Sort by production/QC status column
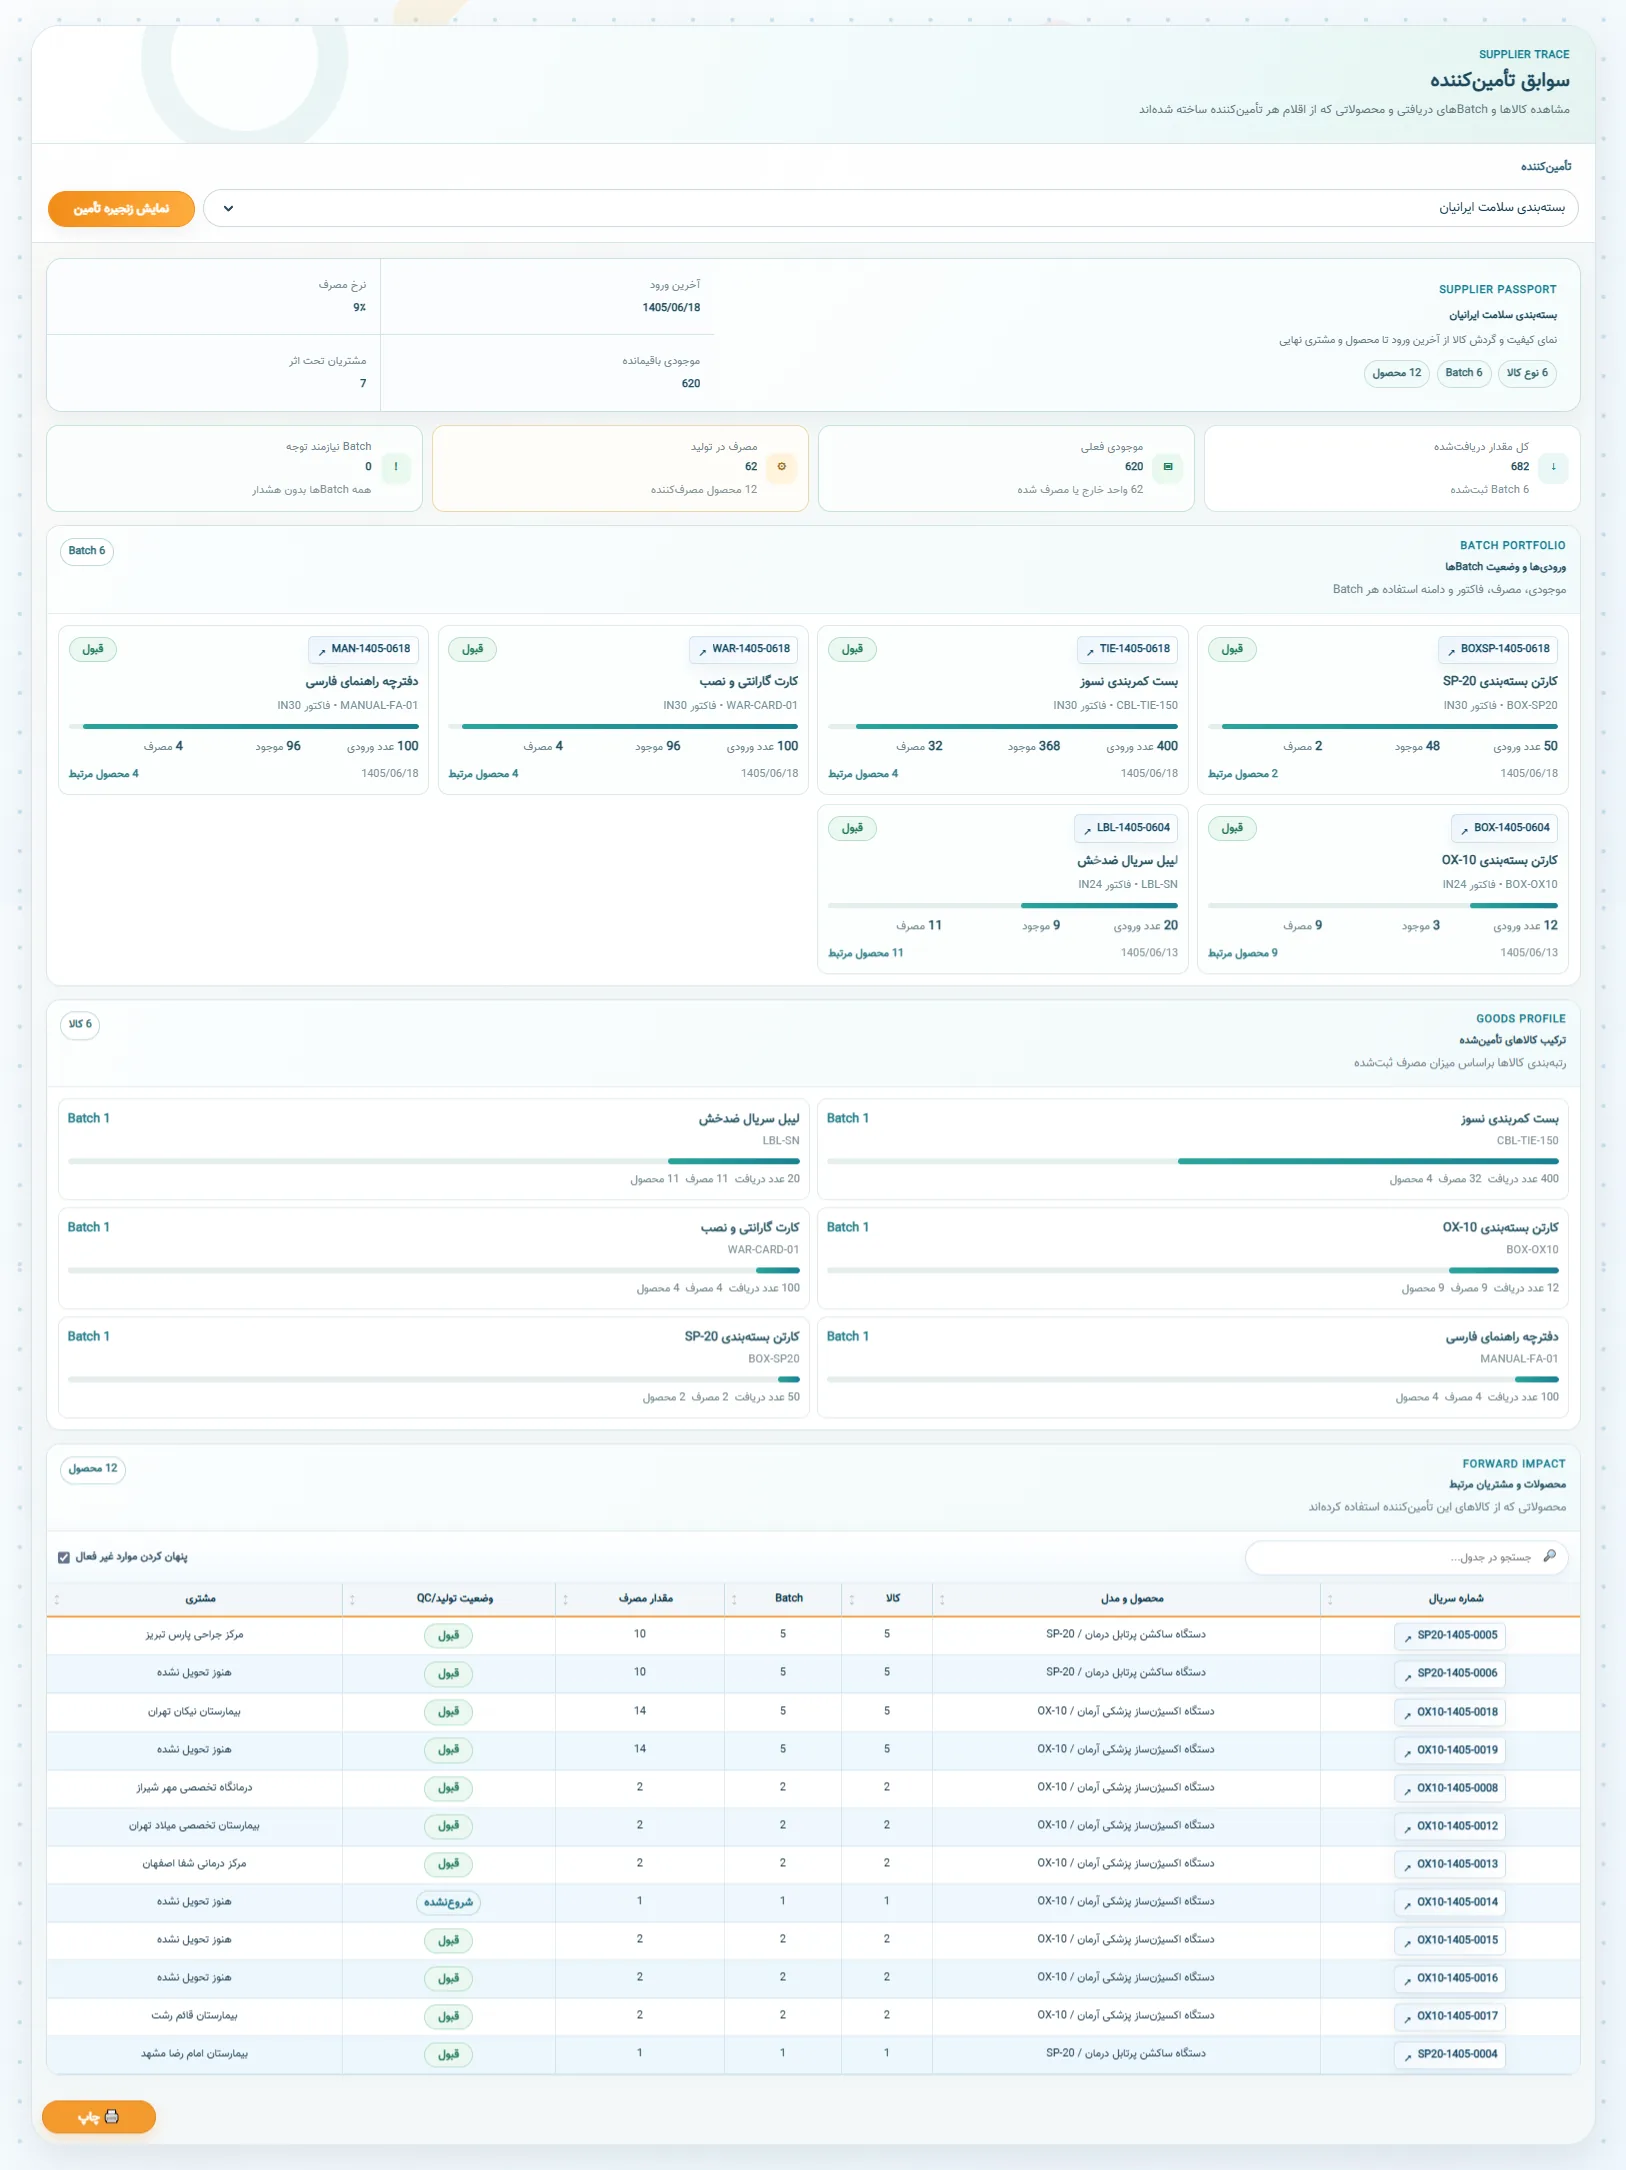 449,1599
